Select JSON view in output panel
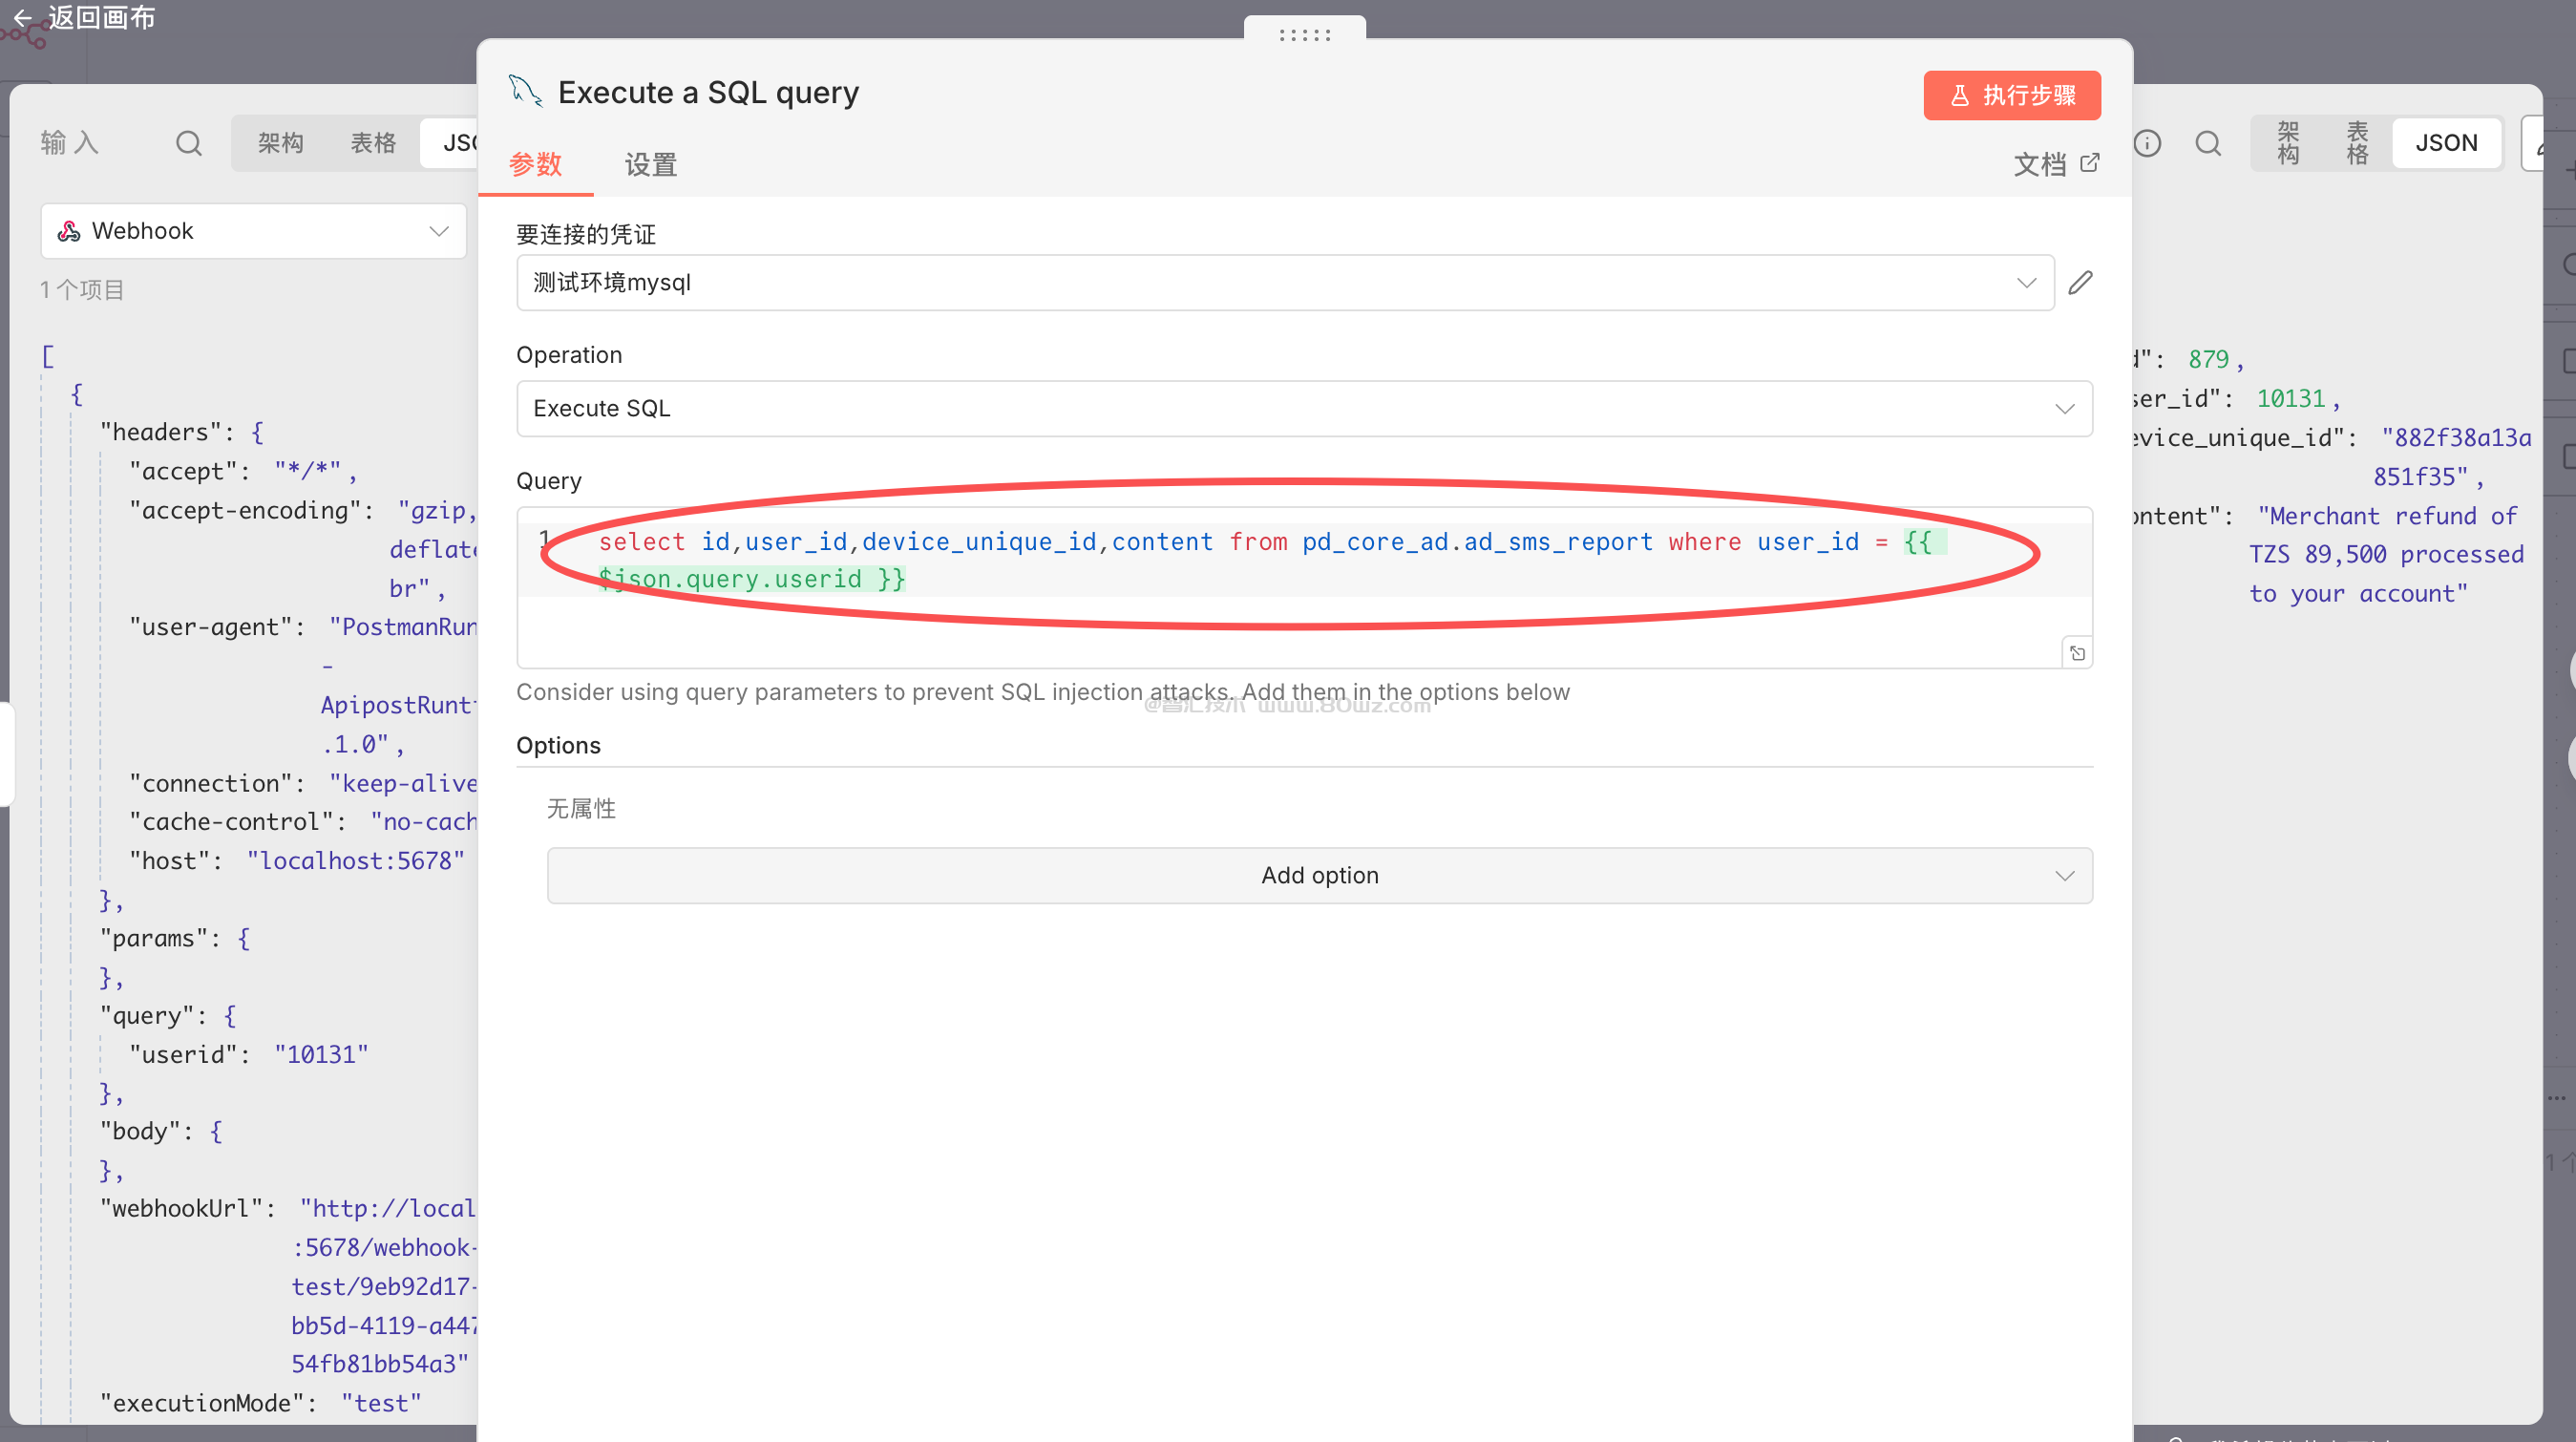Image resolution: width=2576 pixels, height=1442 pixels. pos(2446,143)
